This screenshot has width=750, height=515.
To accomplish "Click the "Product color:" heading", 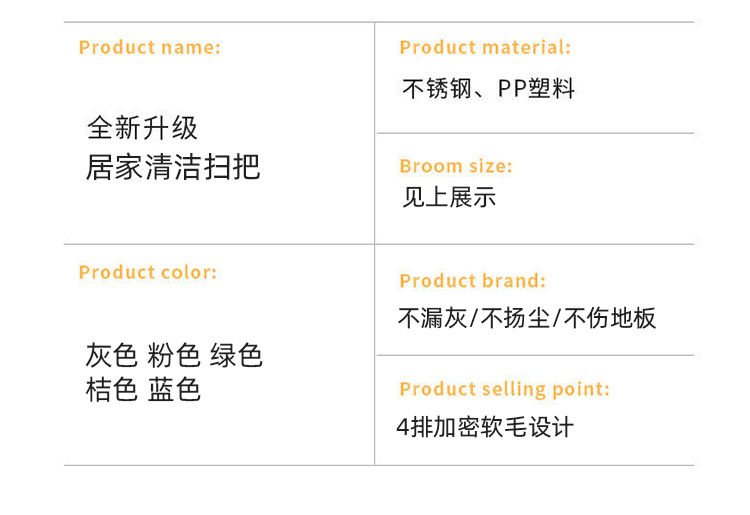I will (x=147, y=272).
